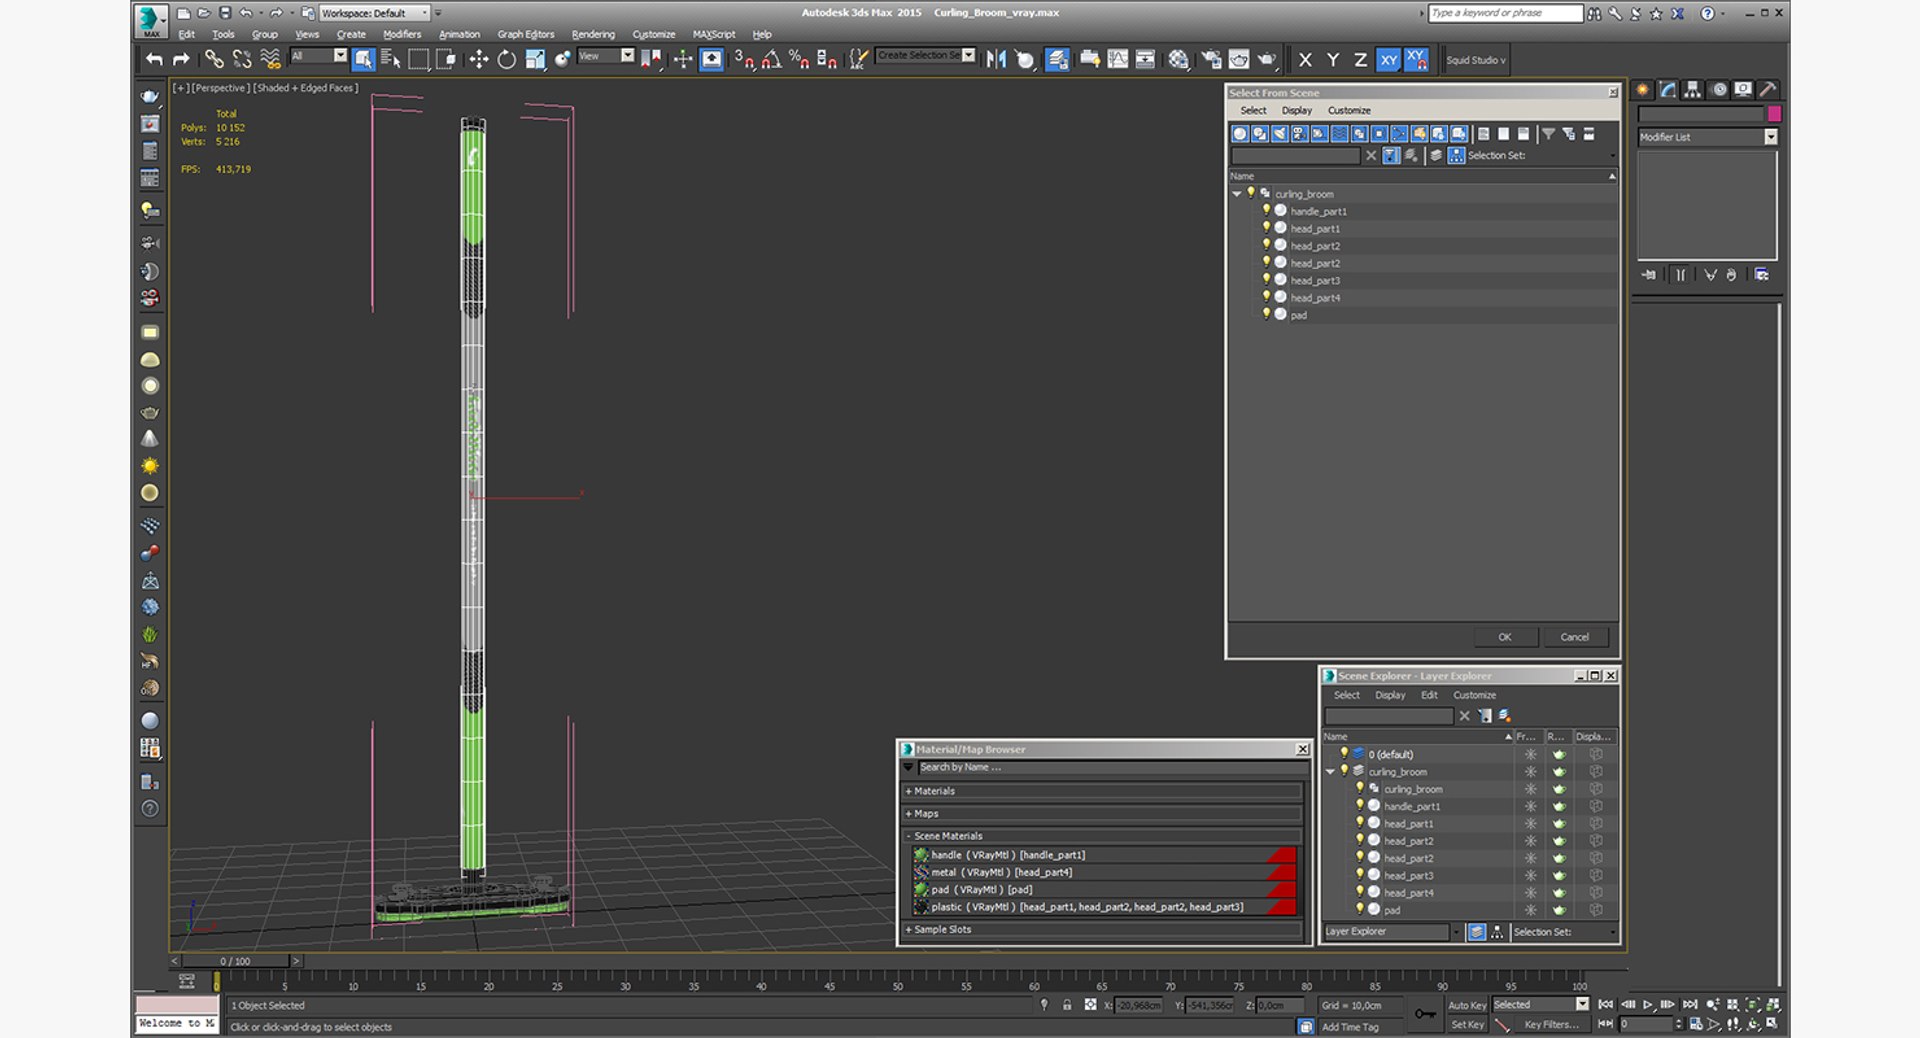Click Configure Modifier Sets icon

1762,275
